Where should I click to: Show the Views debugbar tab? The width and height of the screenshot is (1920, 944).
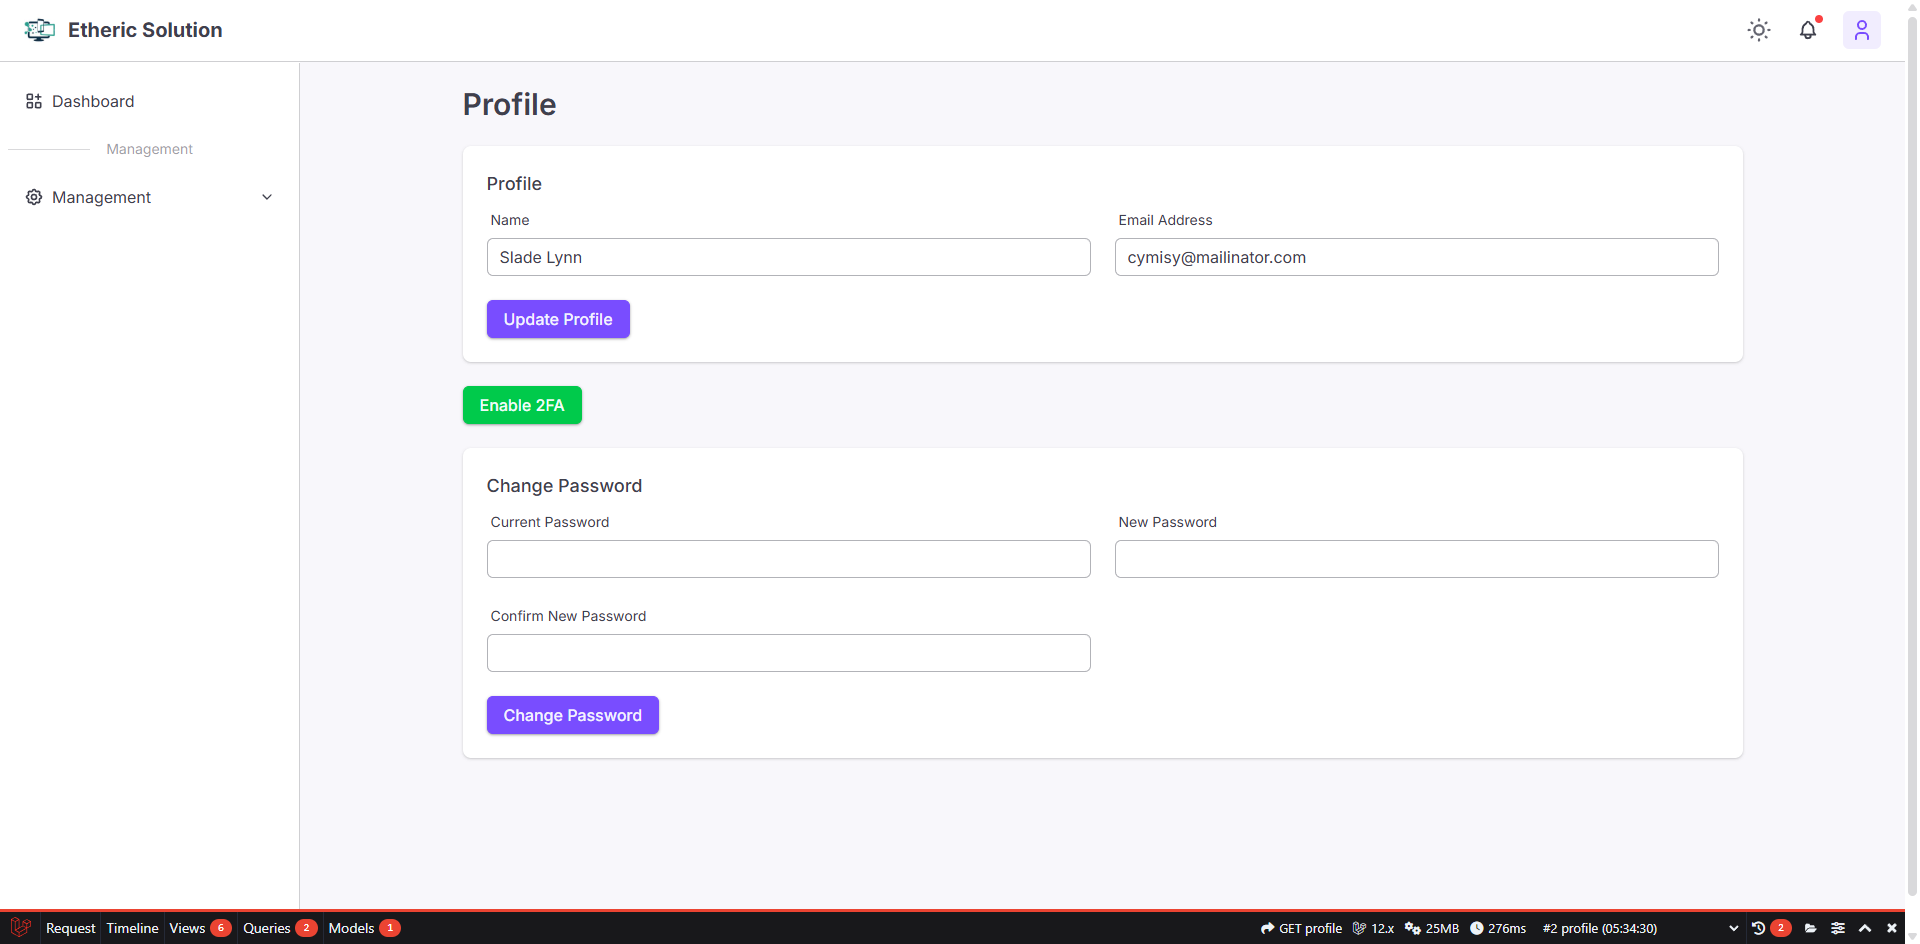187,928
